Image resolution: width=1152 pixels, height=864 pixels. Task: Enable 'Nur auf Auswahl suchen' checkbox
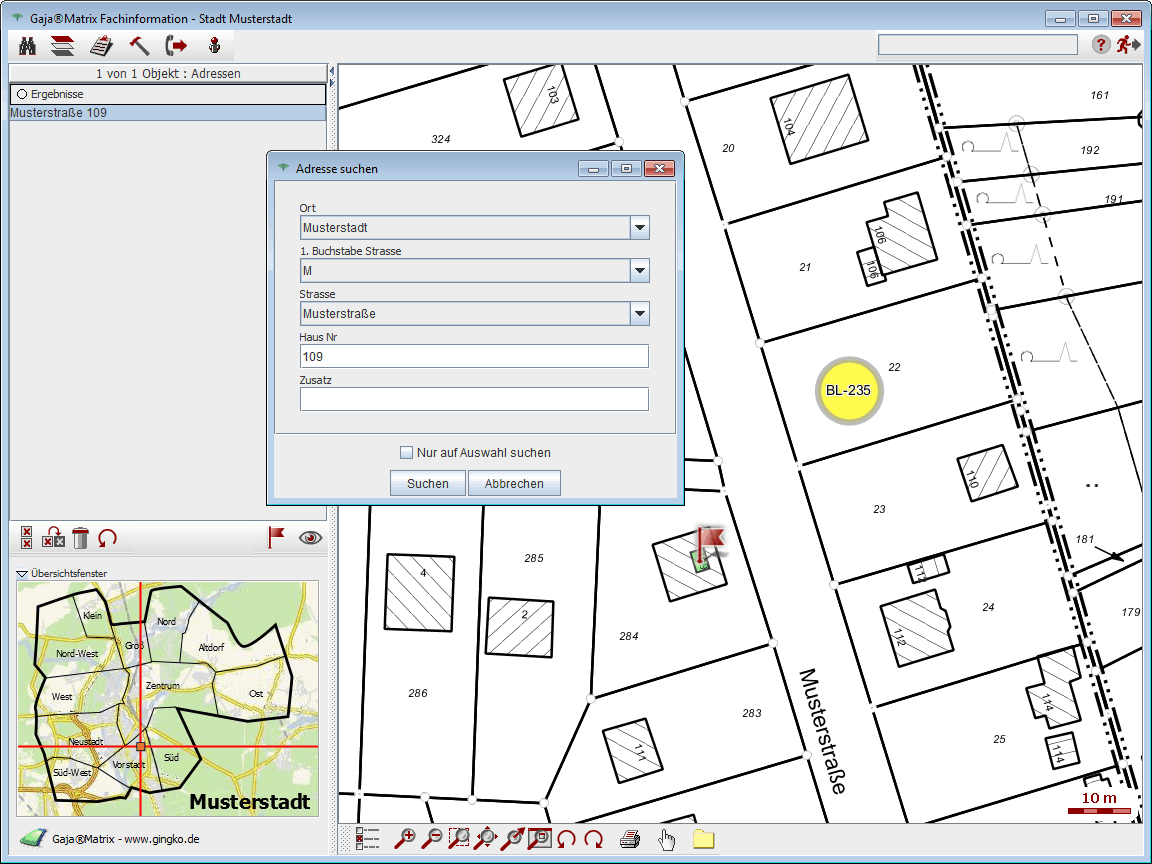tap(406, 453)
